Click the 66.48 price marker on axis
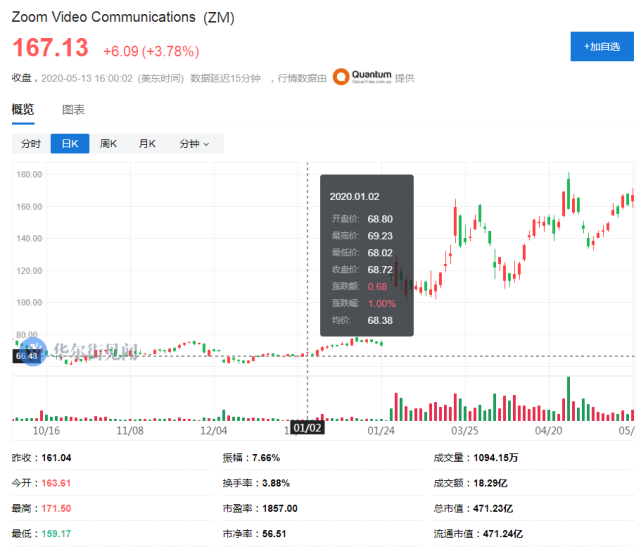The image size is (641, 547). click(x=27, y=356)
